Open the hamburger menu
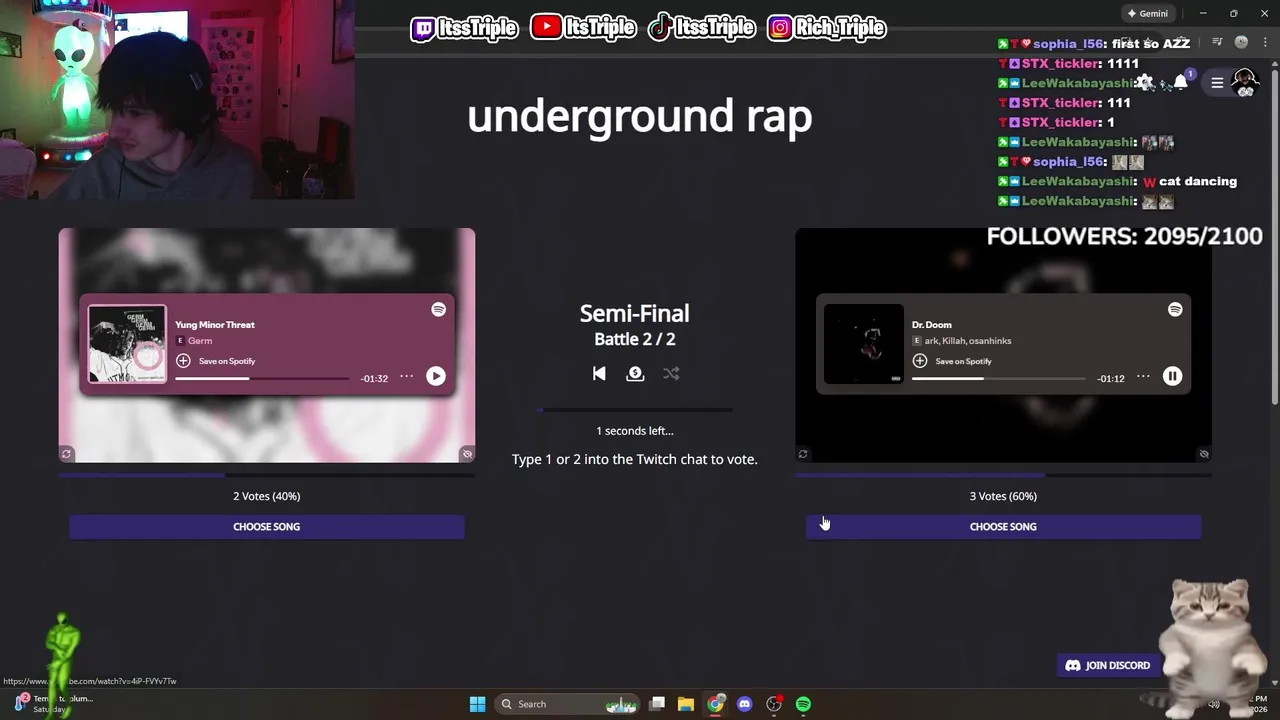The image size is (1280, 720). click(x=1217, y=83)
